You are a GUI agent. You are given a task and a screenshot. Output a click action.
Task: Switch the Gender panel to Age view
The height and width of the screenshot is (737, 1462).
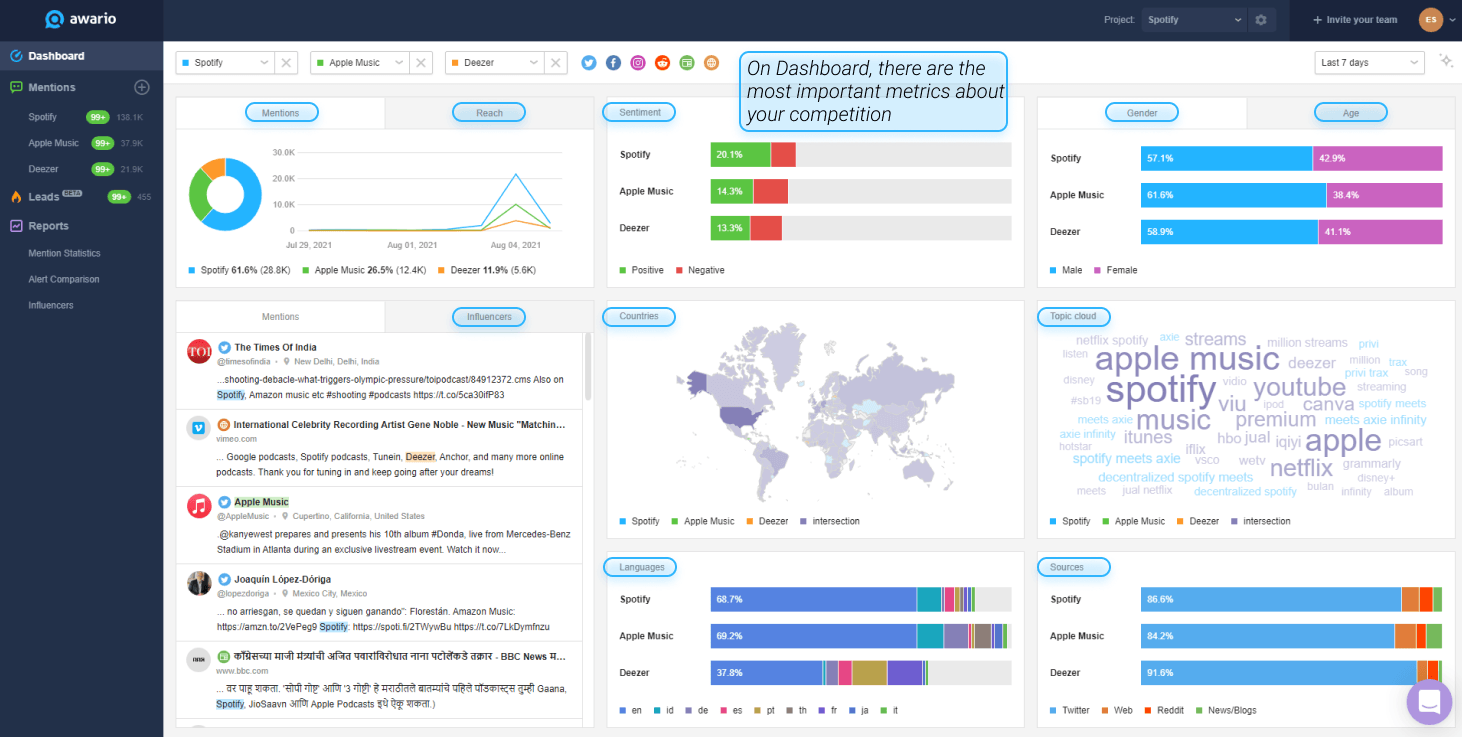[1350, 112]
